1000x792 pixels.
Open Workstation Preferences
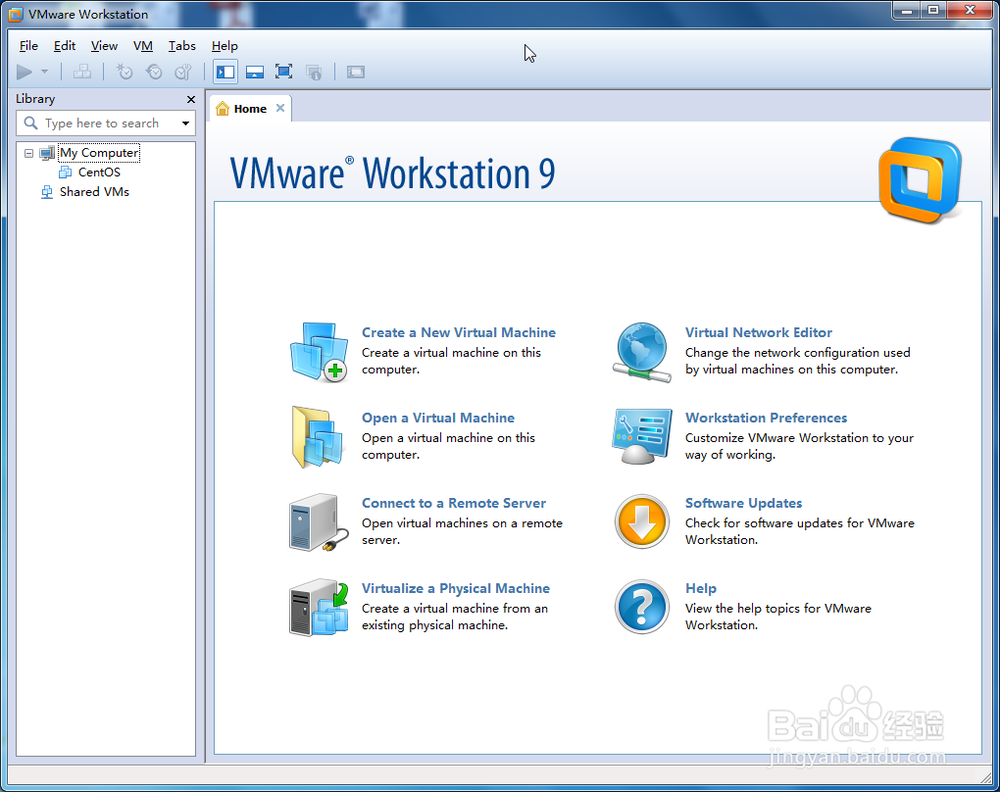(x=766, y=417)
